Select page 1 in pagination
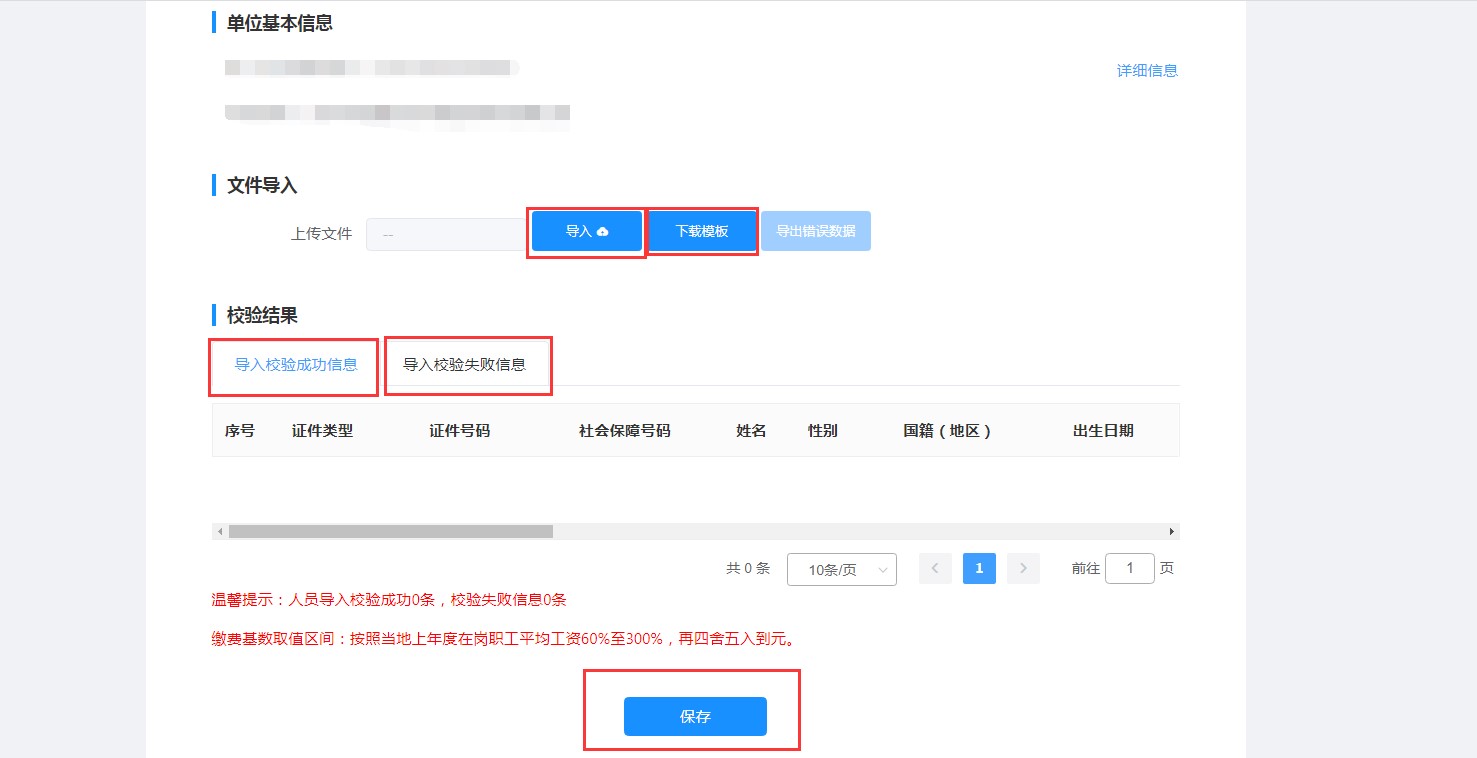Image resolution: width=1477 pixels, height=758 pixels. tap(979, 568)
